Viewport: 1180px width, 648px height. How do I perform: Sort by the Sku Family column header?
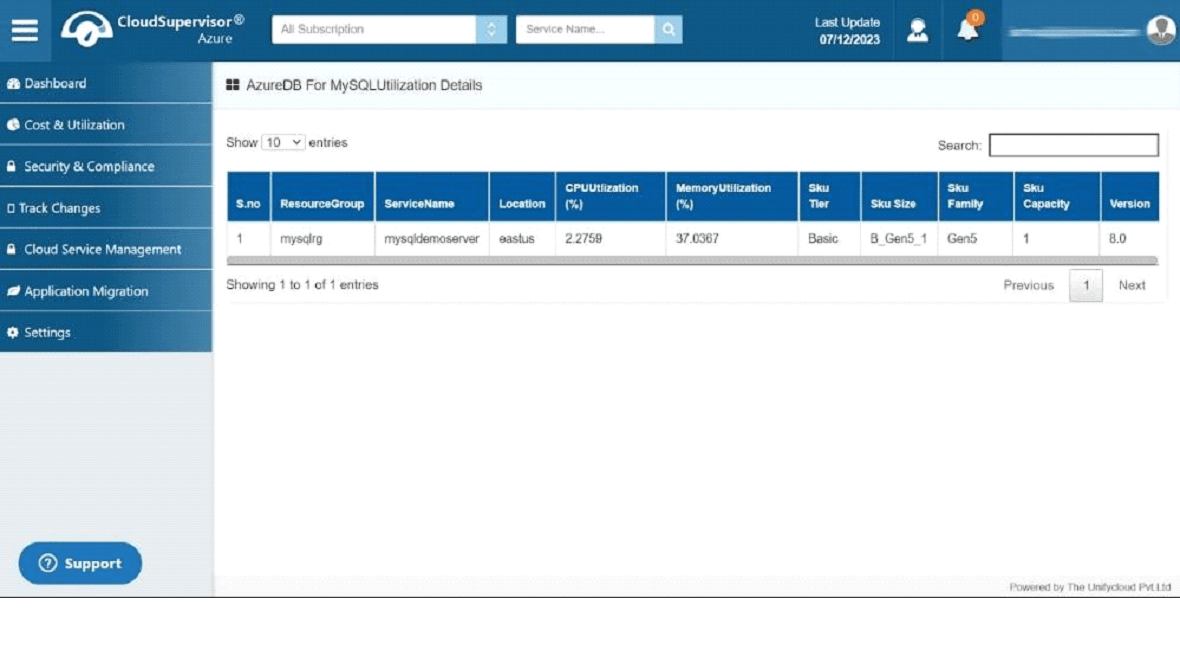976,196
